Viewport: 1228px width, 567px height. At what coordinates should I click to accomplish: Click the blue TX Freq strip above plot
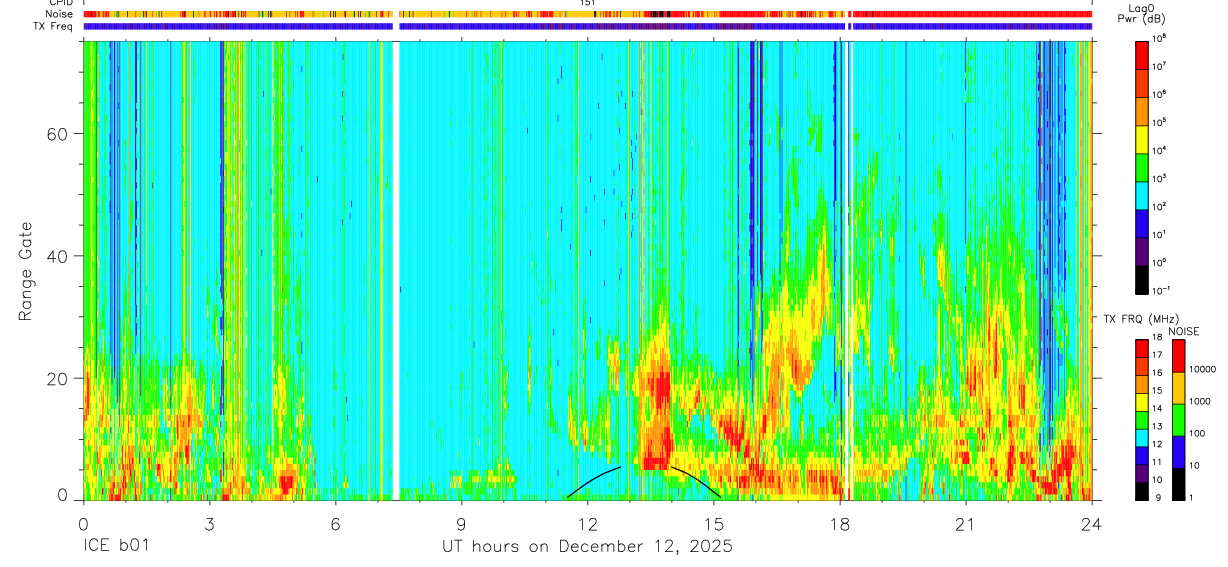[x=587, y=26]
